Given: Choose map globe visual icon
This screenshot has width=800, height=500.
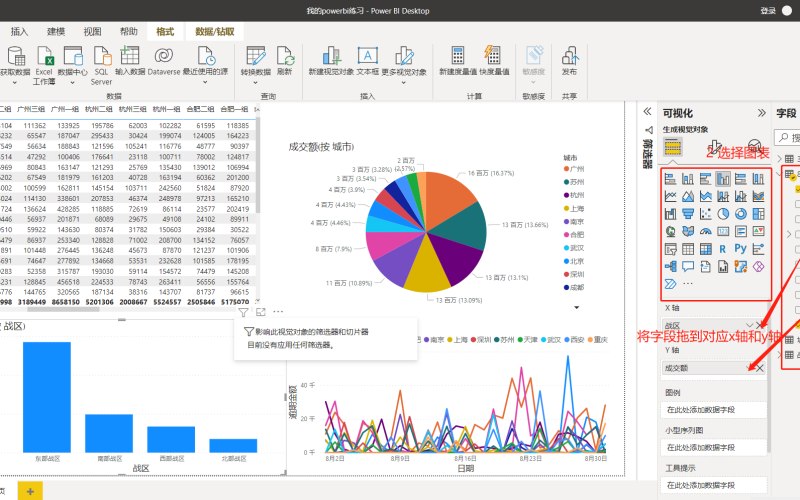Looking at the screenshot, I should [x=670, y=231].
